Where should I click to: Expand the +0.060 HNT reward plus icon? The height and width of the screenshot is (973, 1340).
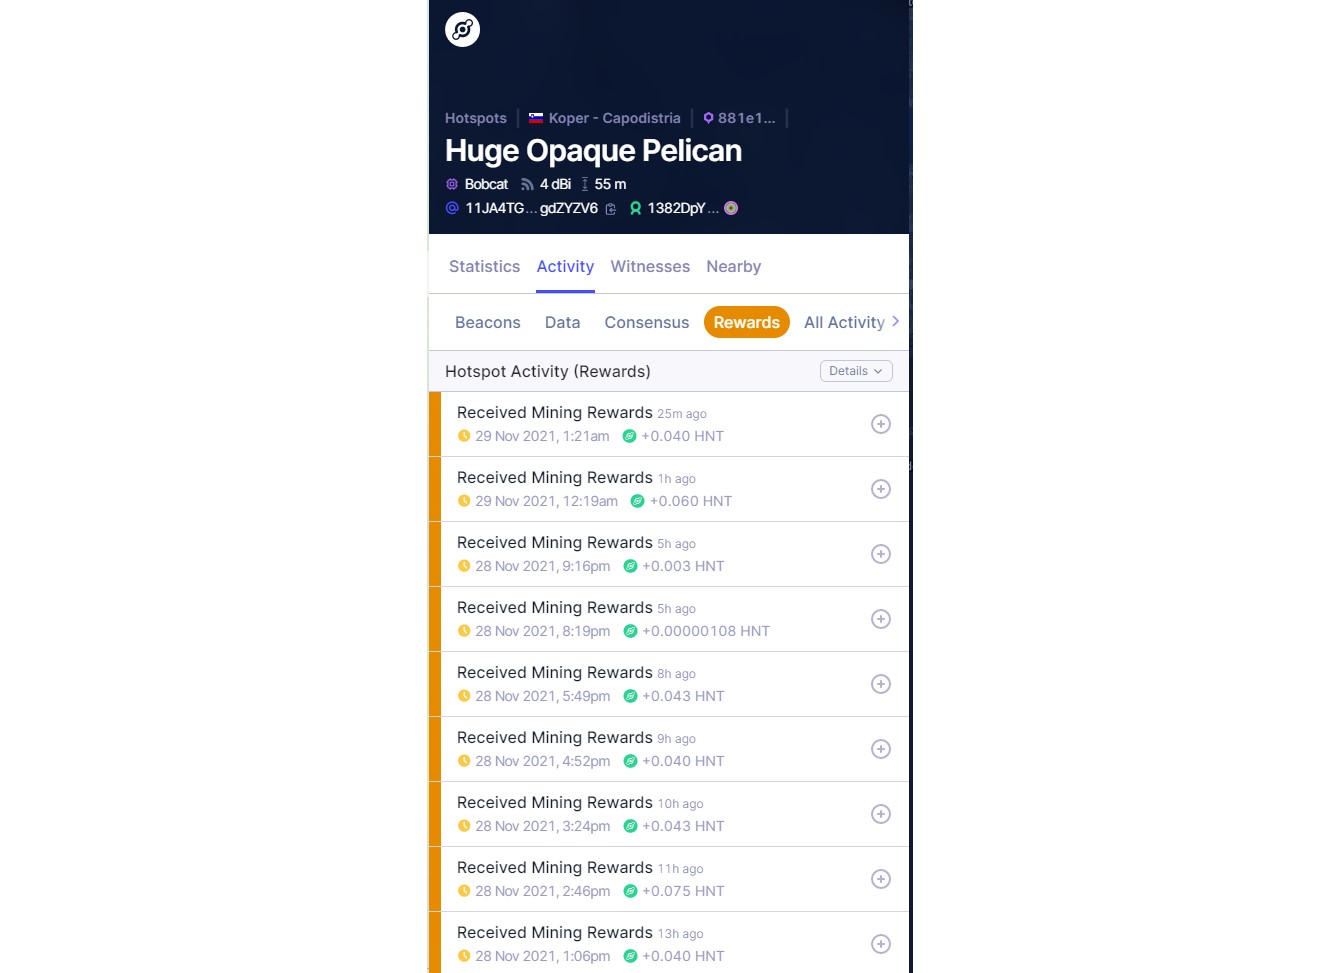881,489
